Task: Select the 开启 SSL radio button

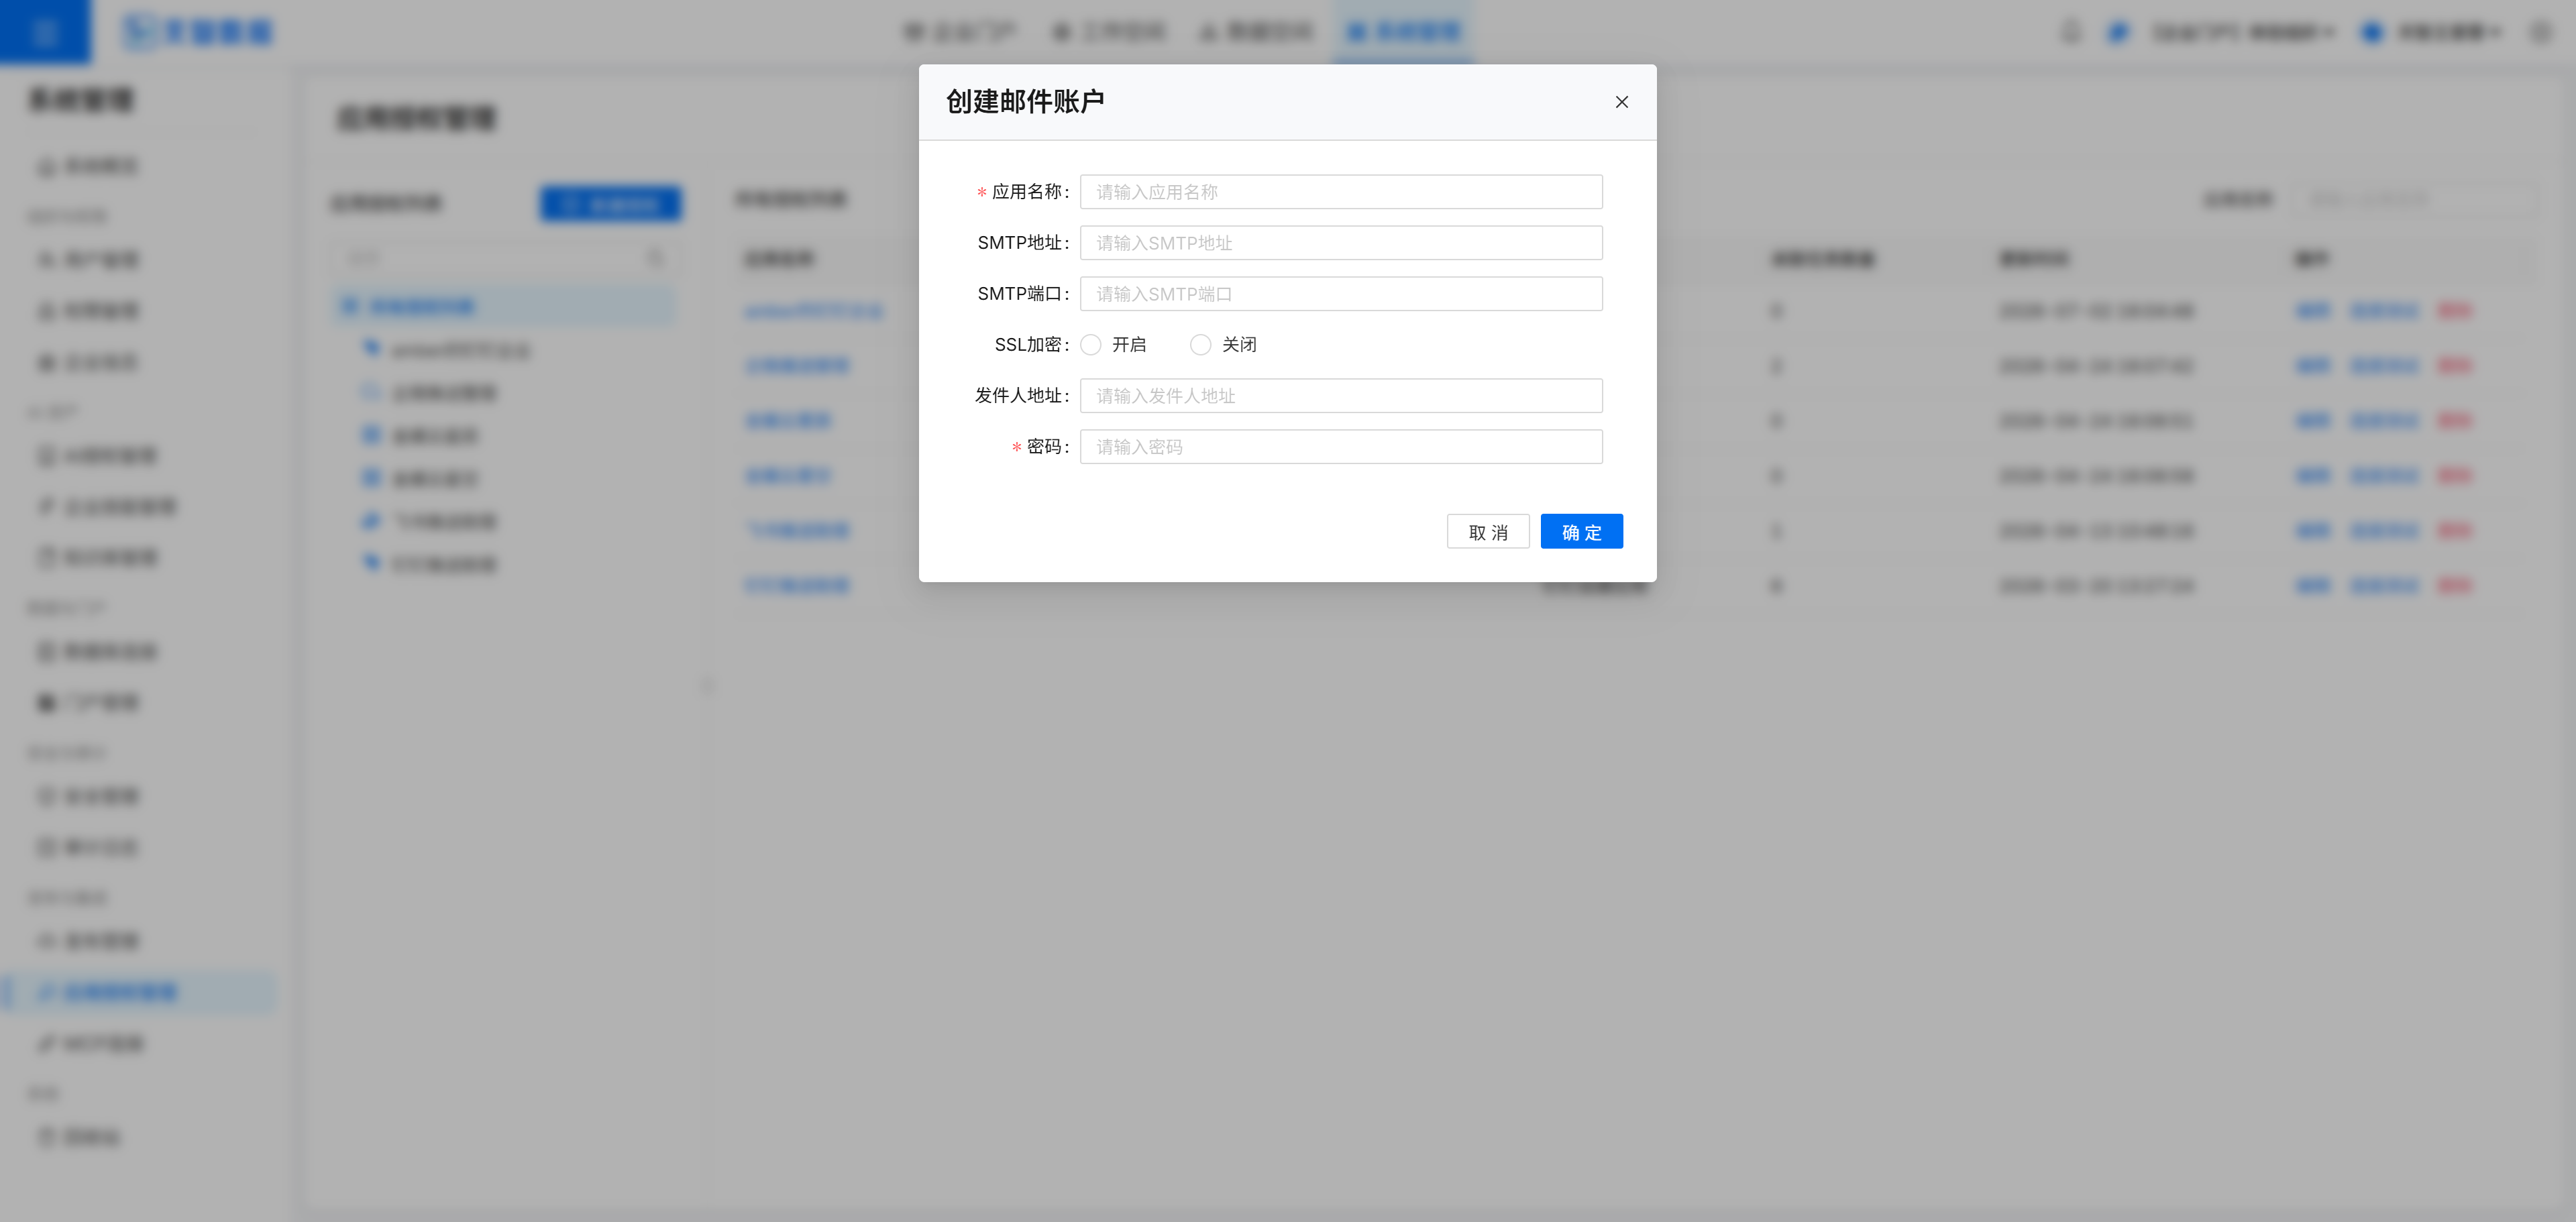Action: 1091,344
